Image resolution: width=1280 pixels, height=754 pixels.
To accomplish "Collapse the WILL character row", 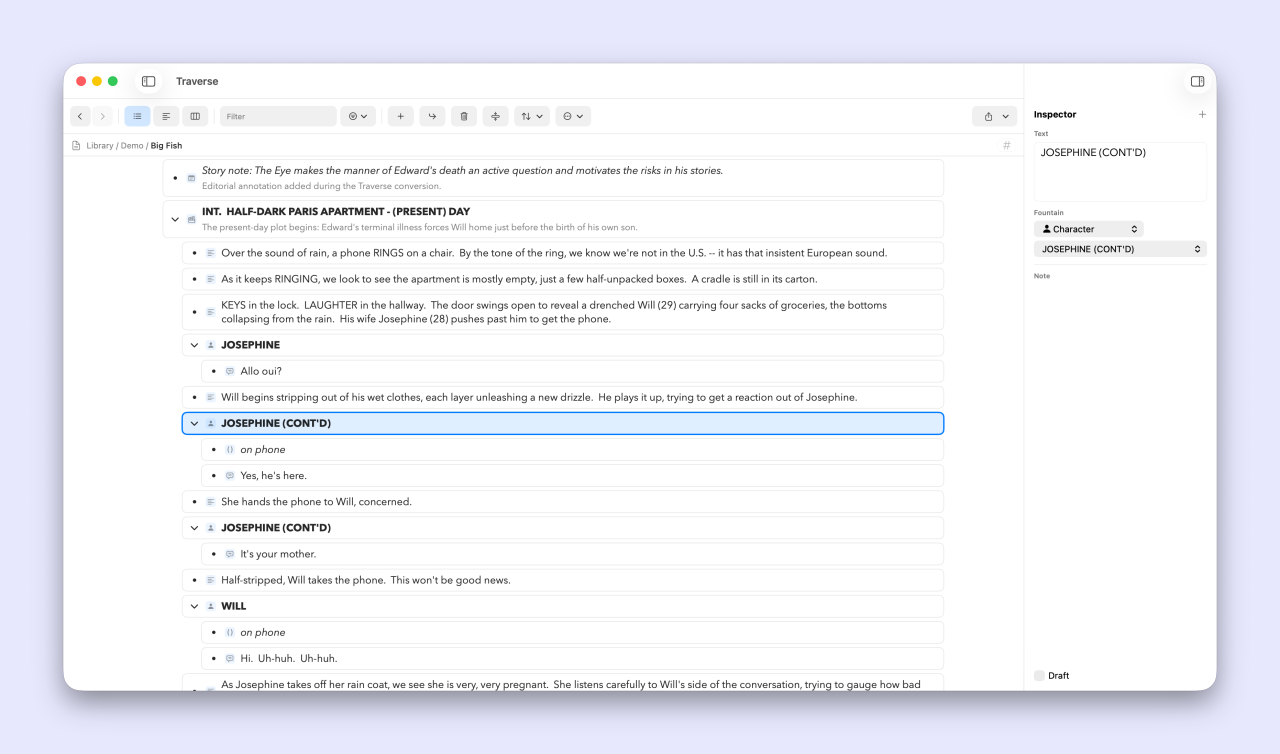I will [194, 606].
